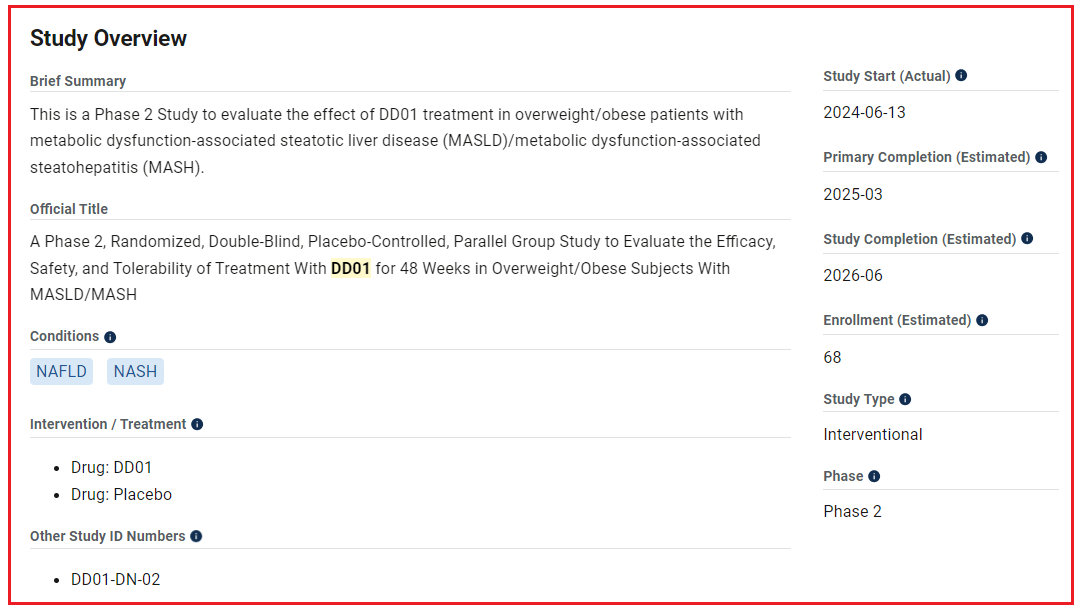Select the NAFLD condition tag
1080x615 pixels.
click(62, 372)
